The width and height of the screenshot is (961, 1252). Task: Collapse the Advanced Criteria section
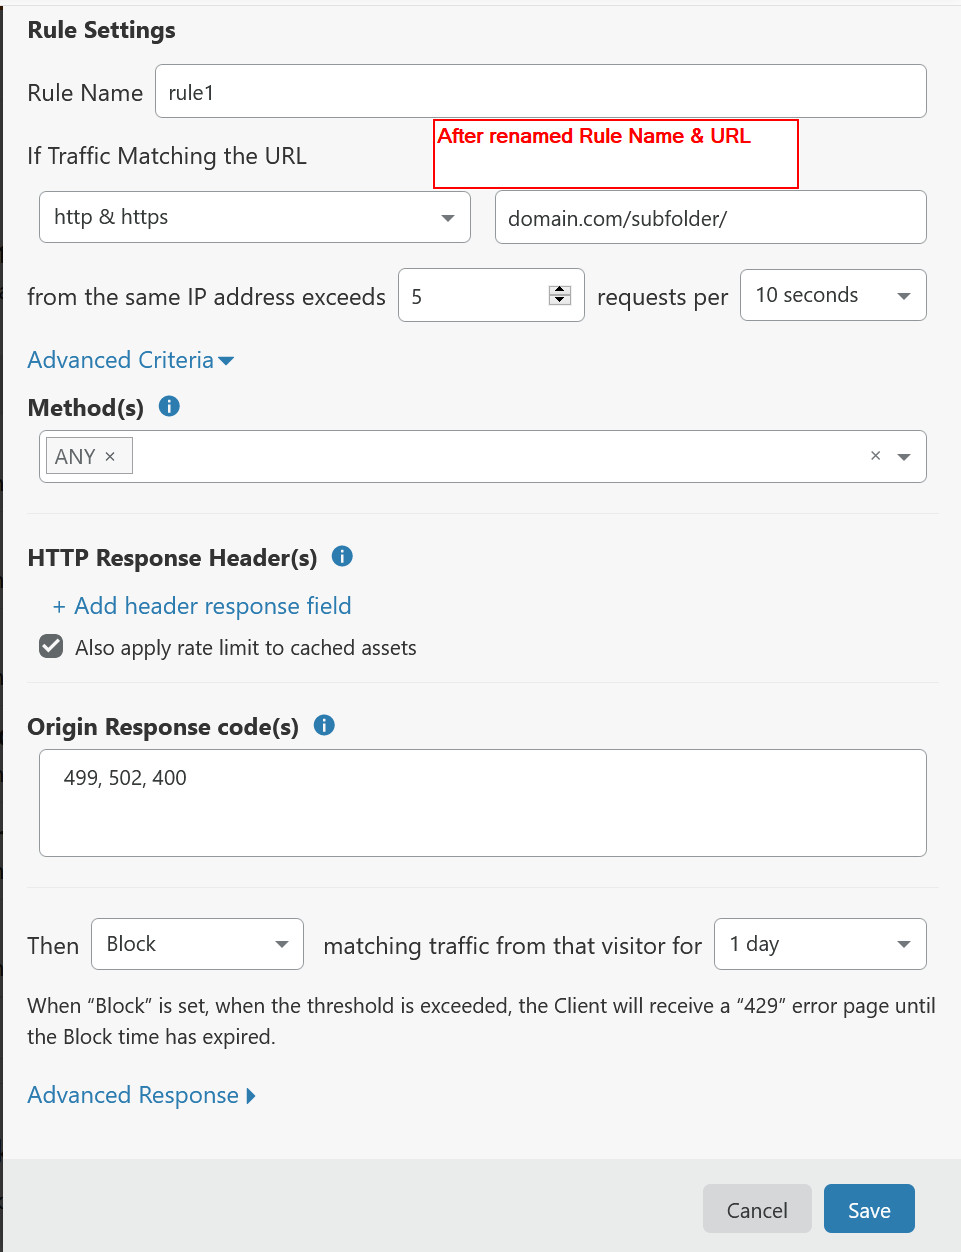click(130, 360)
